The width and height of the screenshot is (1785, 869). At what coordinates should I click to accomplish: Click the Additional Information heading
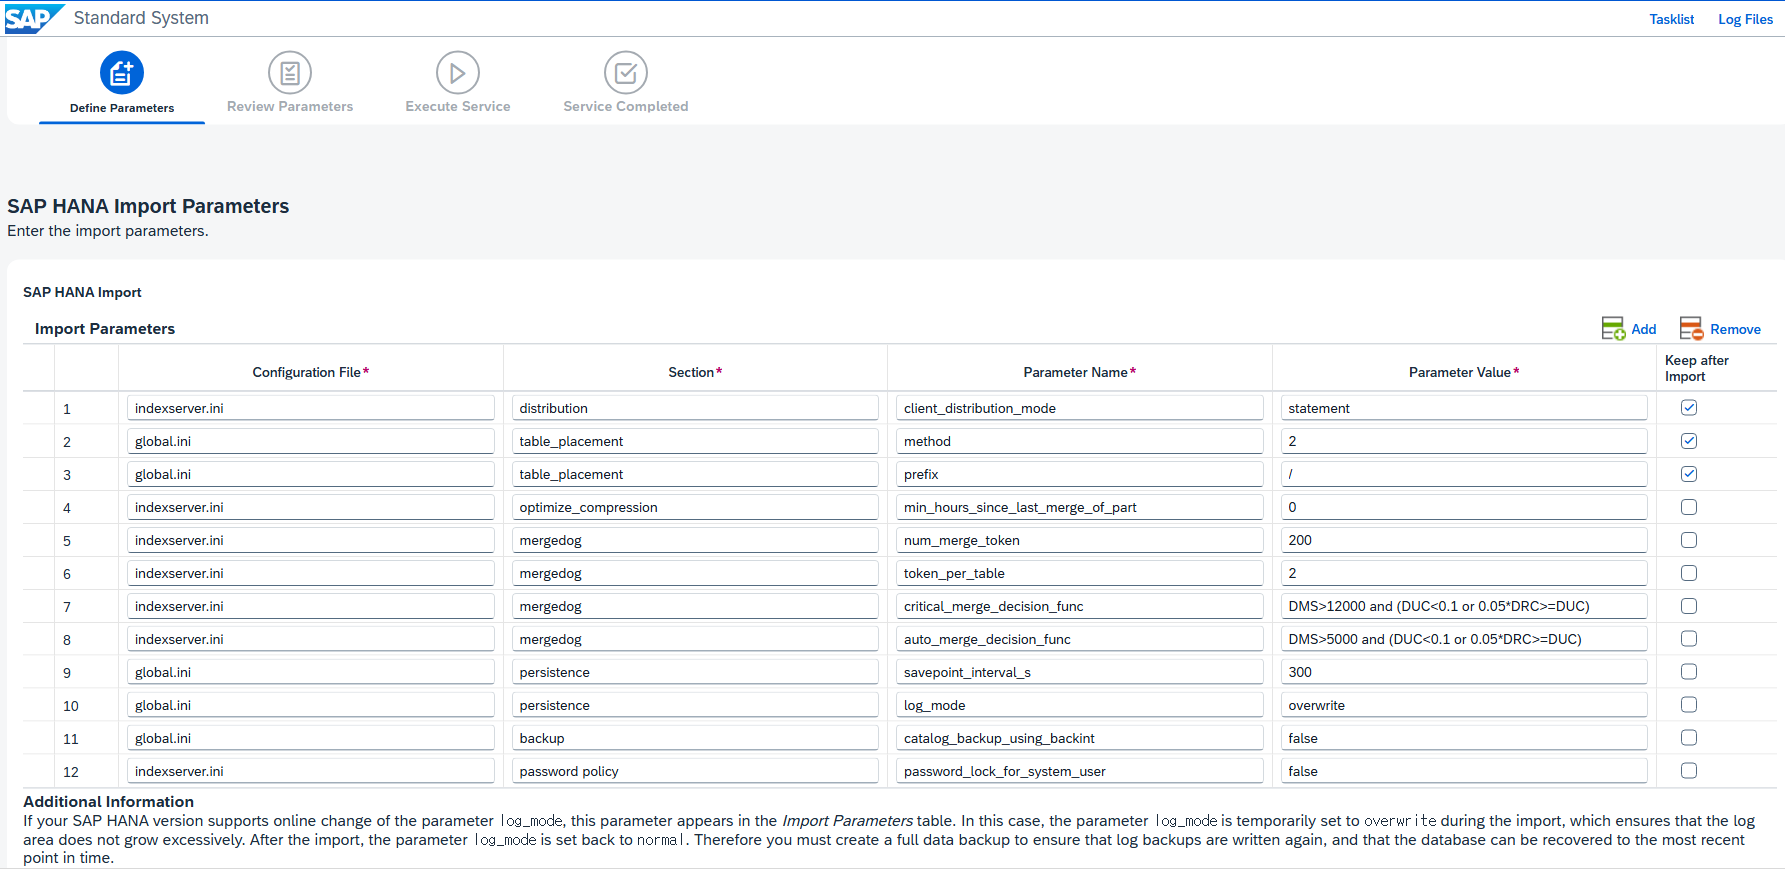pyautogui.click(x=109, y=801)
